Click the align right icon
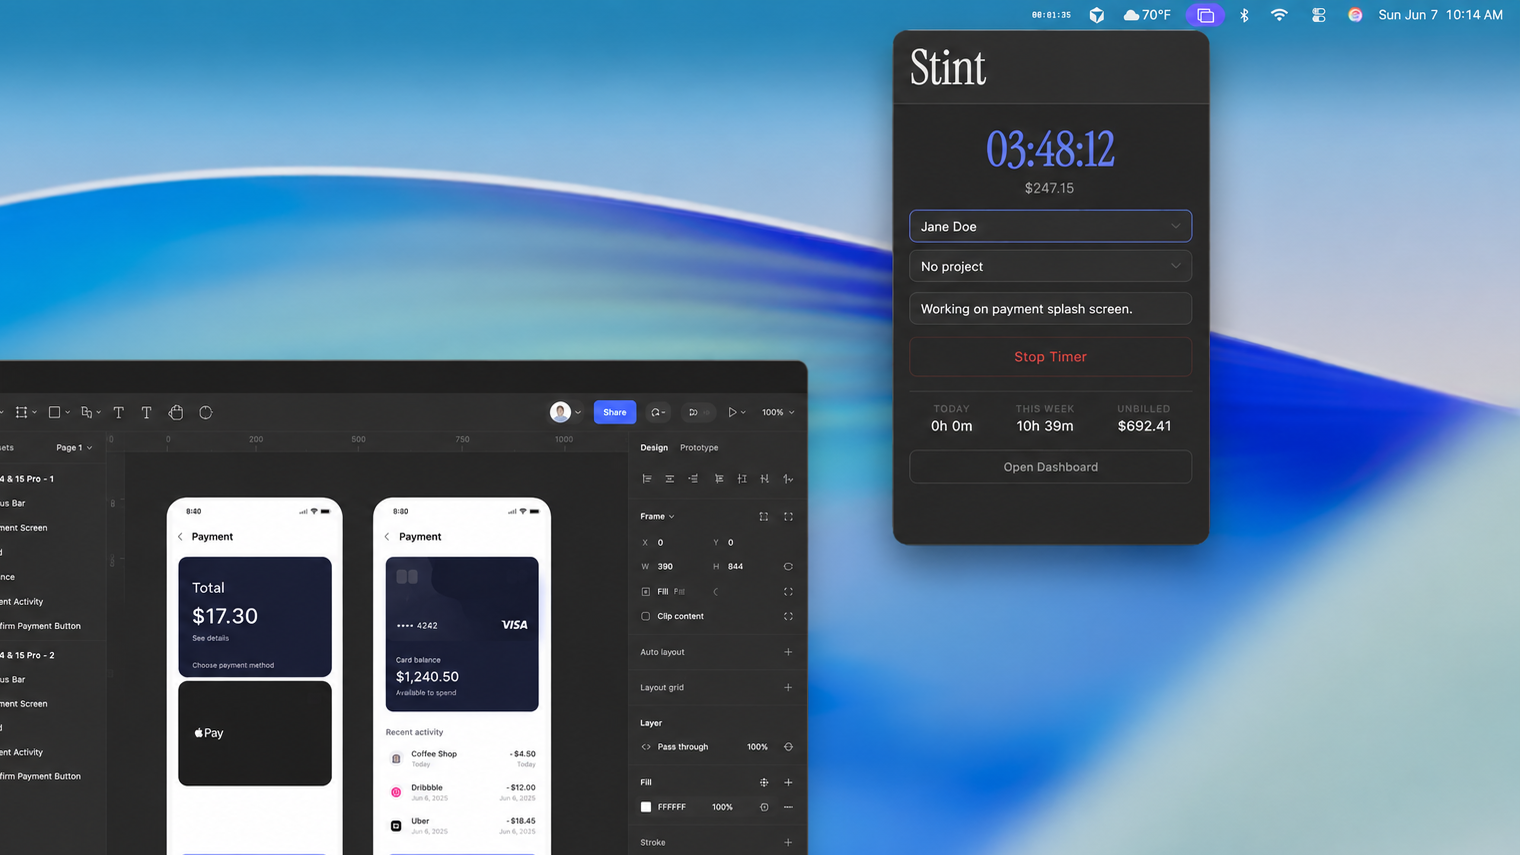The image size is (1520, 855). click(x=693, y=479)
